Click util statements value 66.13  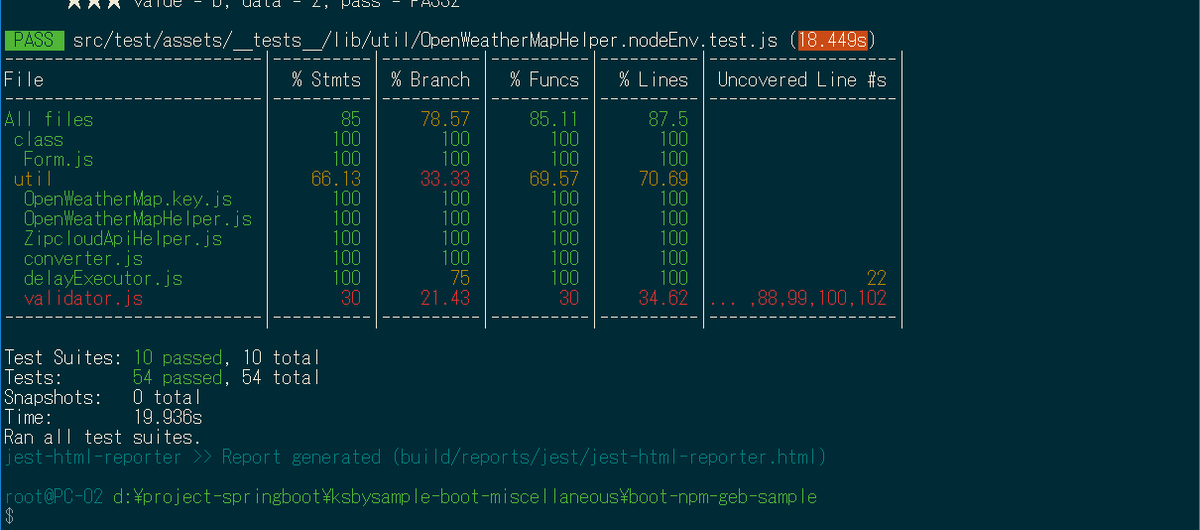[x=336, y=179]
